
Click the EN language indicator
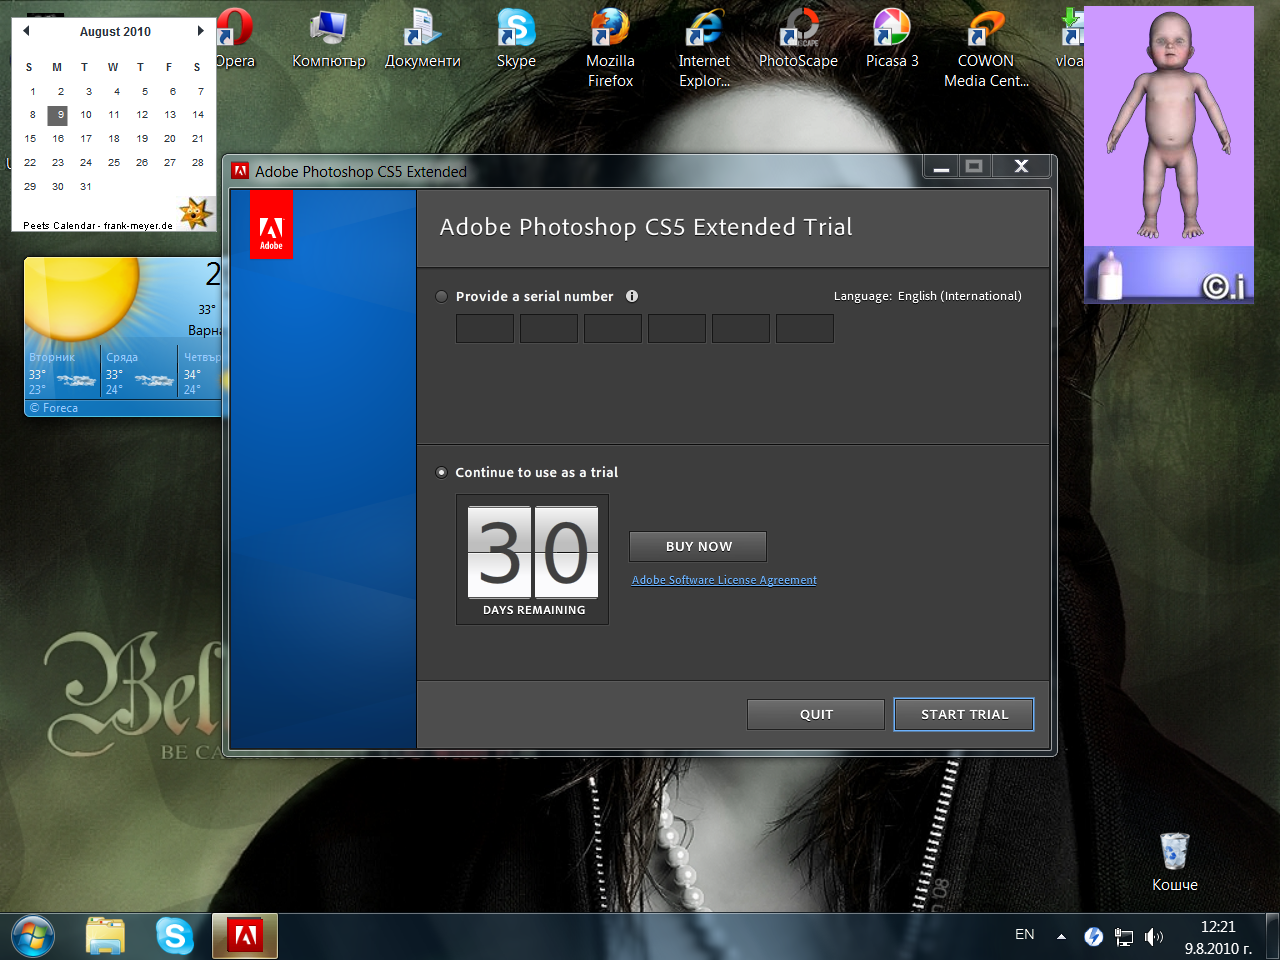point(1024,934)
